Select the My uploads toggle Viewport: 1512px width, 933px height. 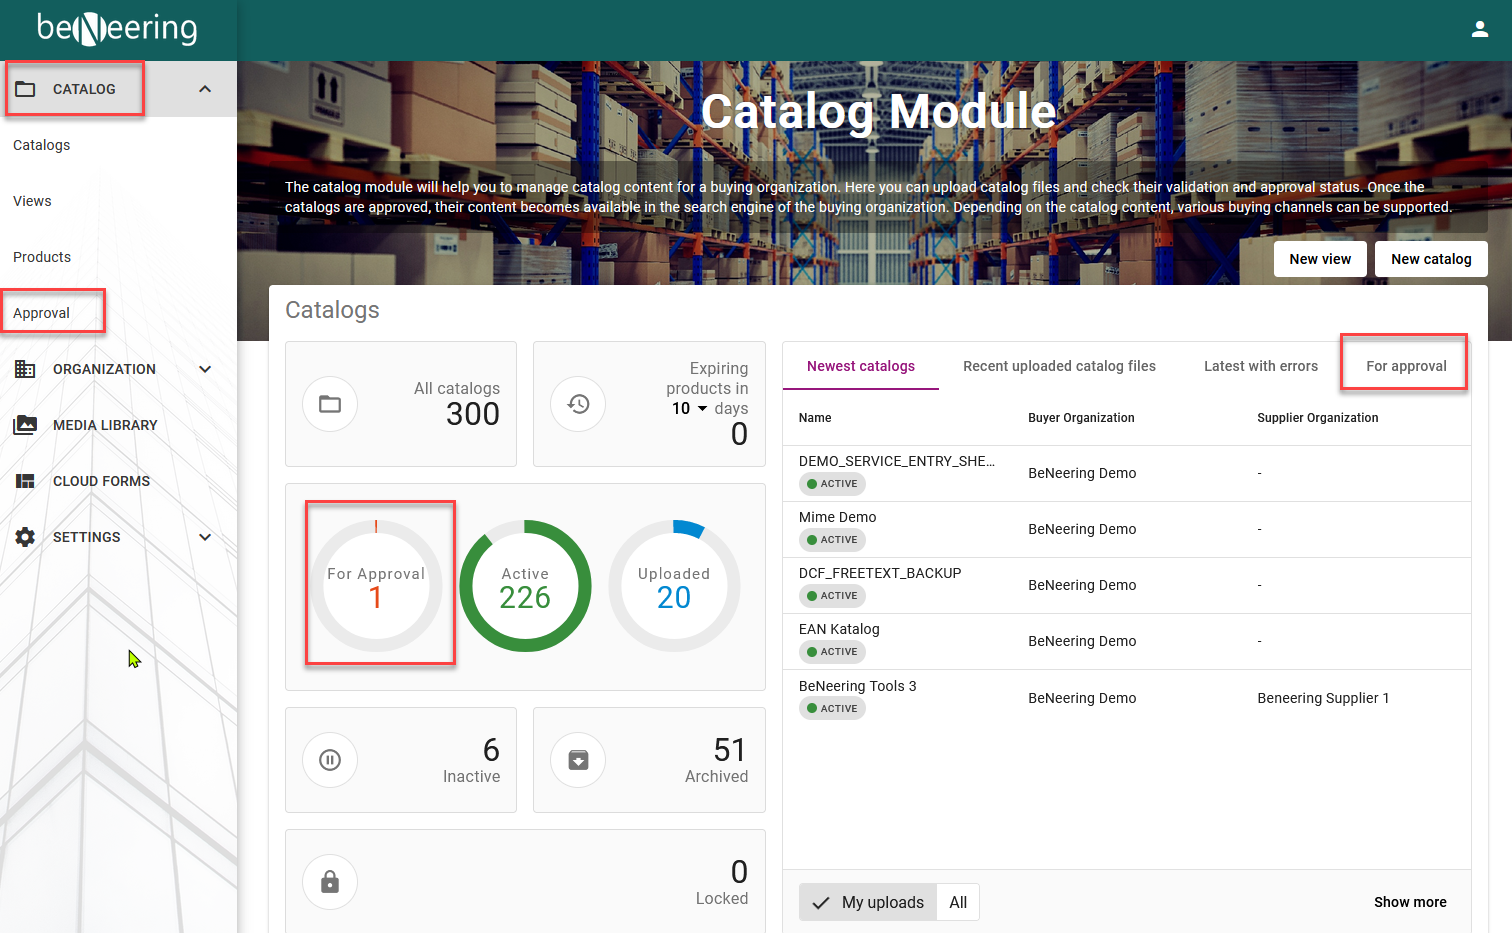tap(868, 902)
